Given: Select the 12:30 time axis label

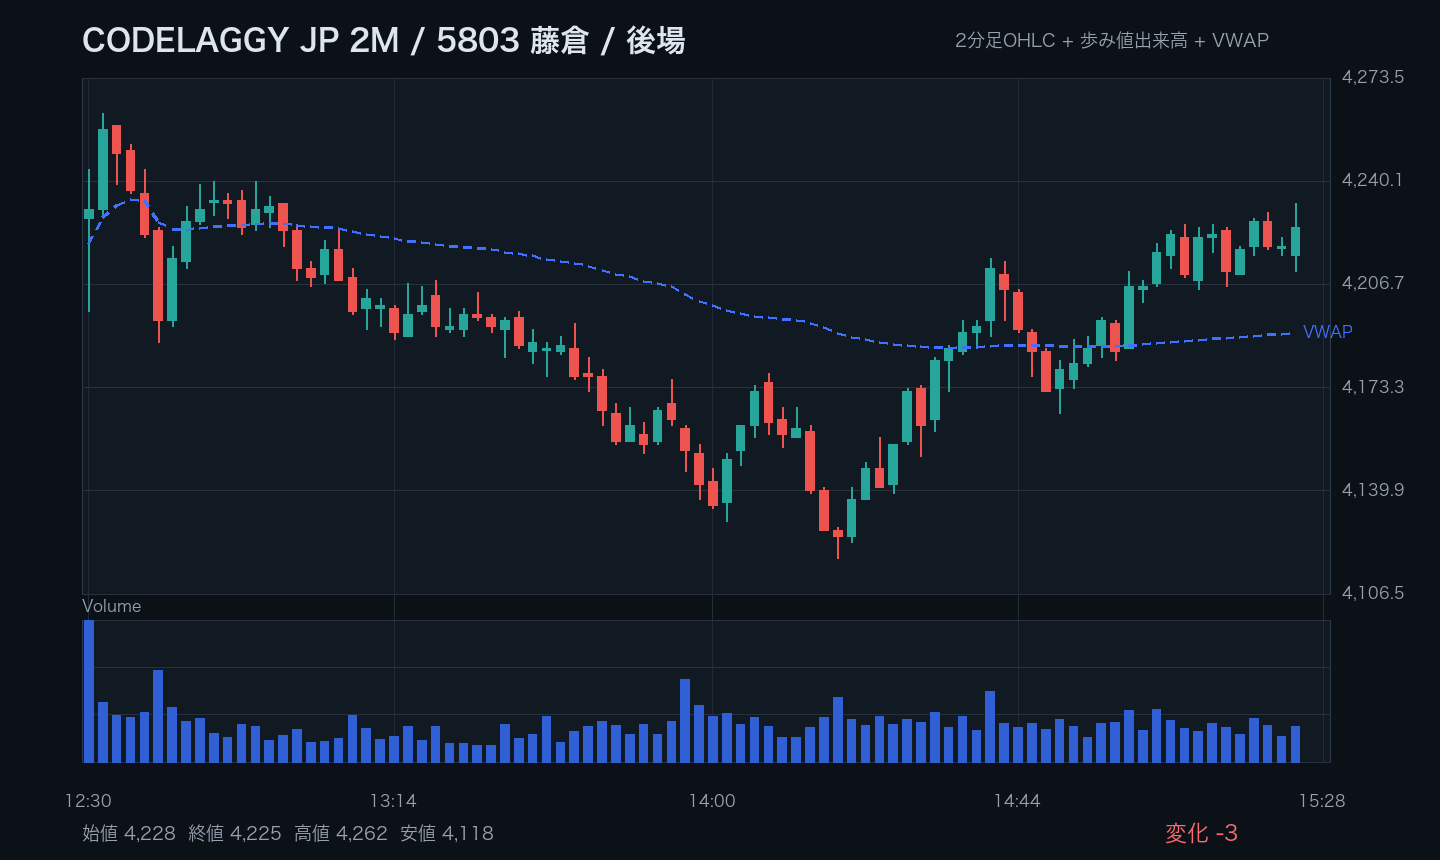Looking at the screenshot, I should coord(88,801).
